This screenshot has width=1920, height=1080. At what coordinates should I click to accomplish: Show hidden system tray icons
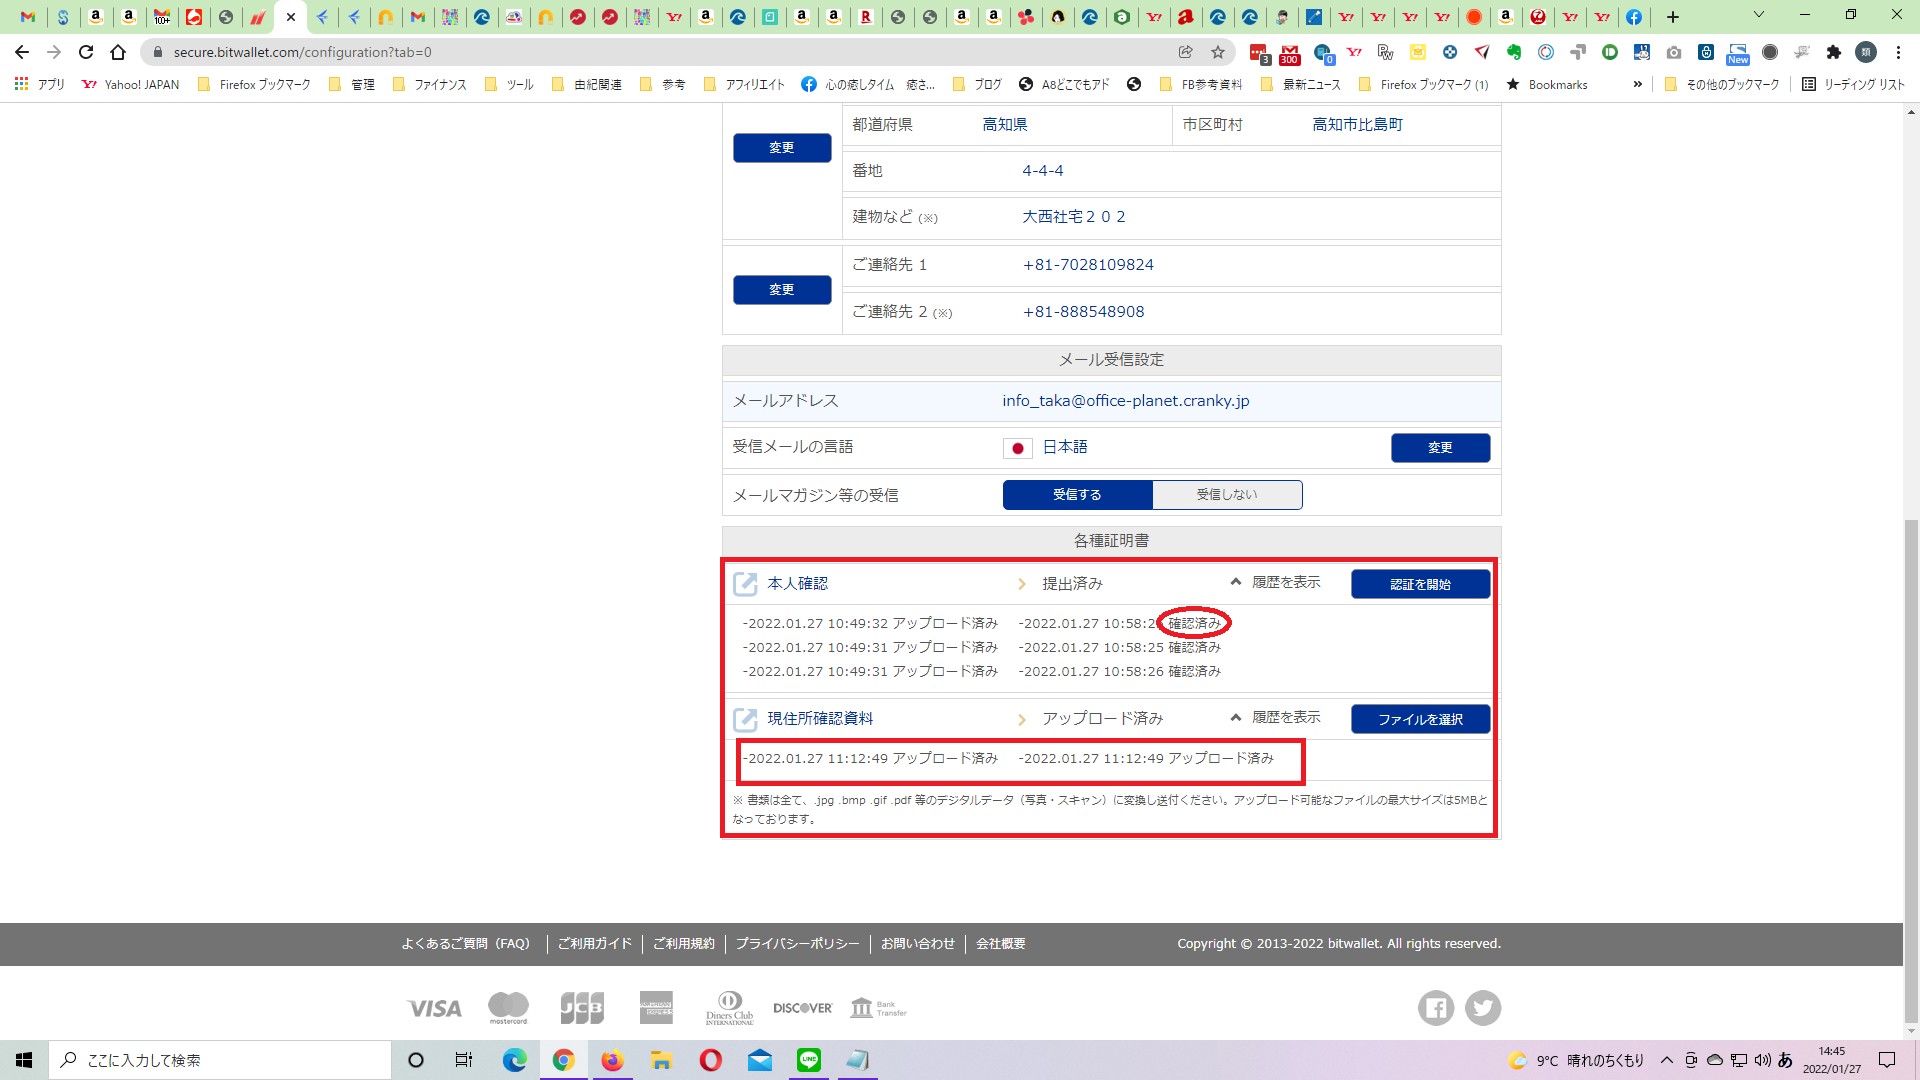click(x=1666, y=1060)
